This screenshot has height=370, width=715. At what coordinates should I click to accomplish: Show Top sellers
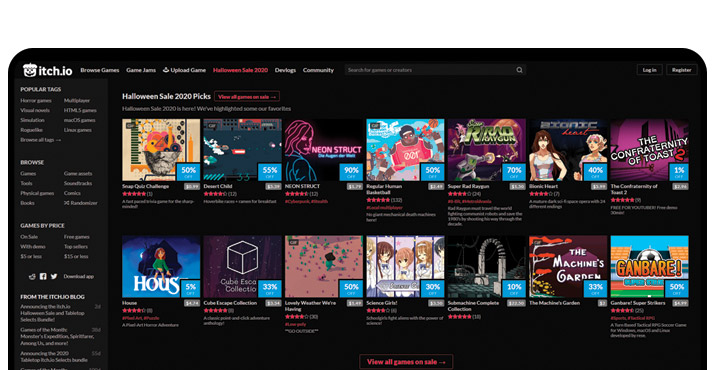[x=76, y=246]
